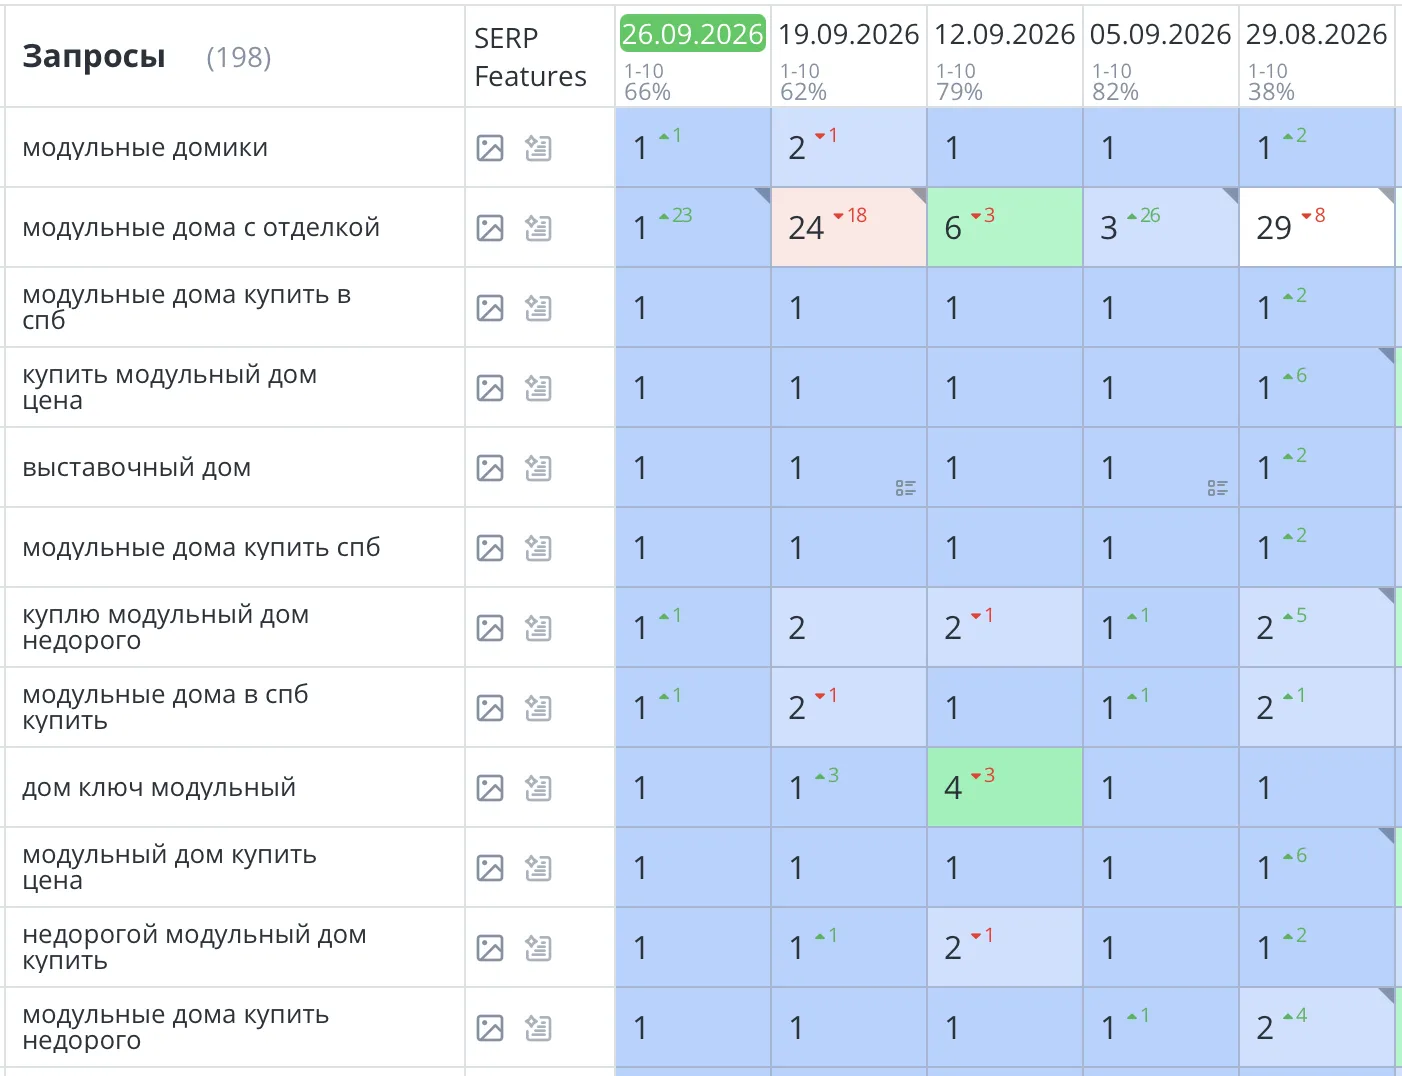The image size is (1402, 1076).
Task: Open the модульные дома купить спб query
Action: pos(201,548)
